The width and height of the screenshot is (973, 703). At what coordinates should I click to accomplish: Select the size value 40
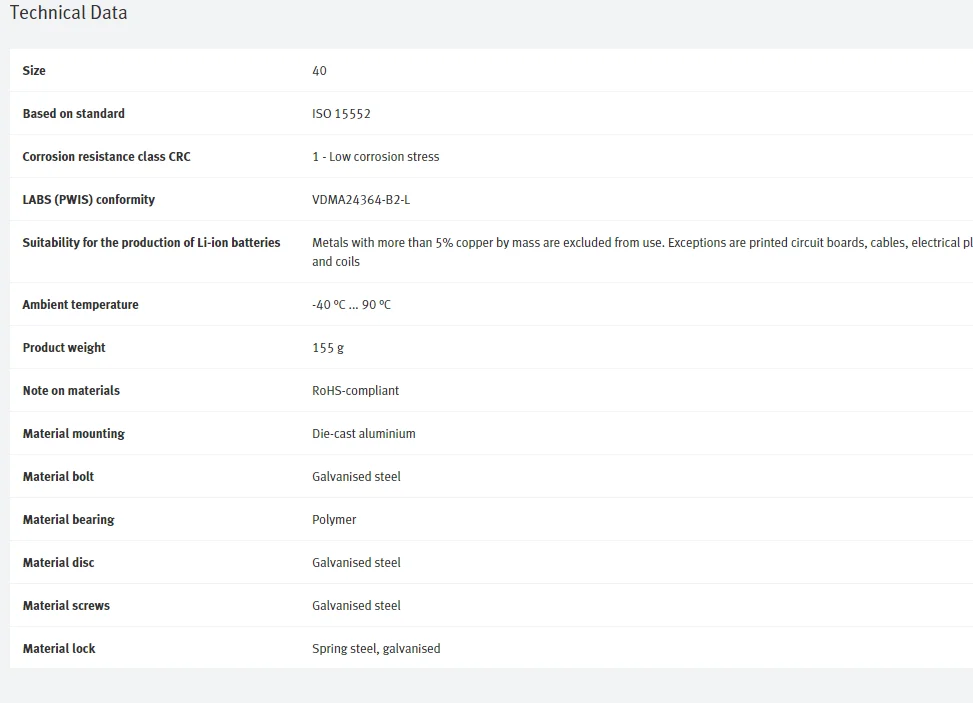[319, 71]
